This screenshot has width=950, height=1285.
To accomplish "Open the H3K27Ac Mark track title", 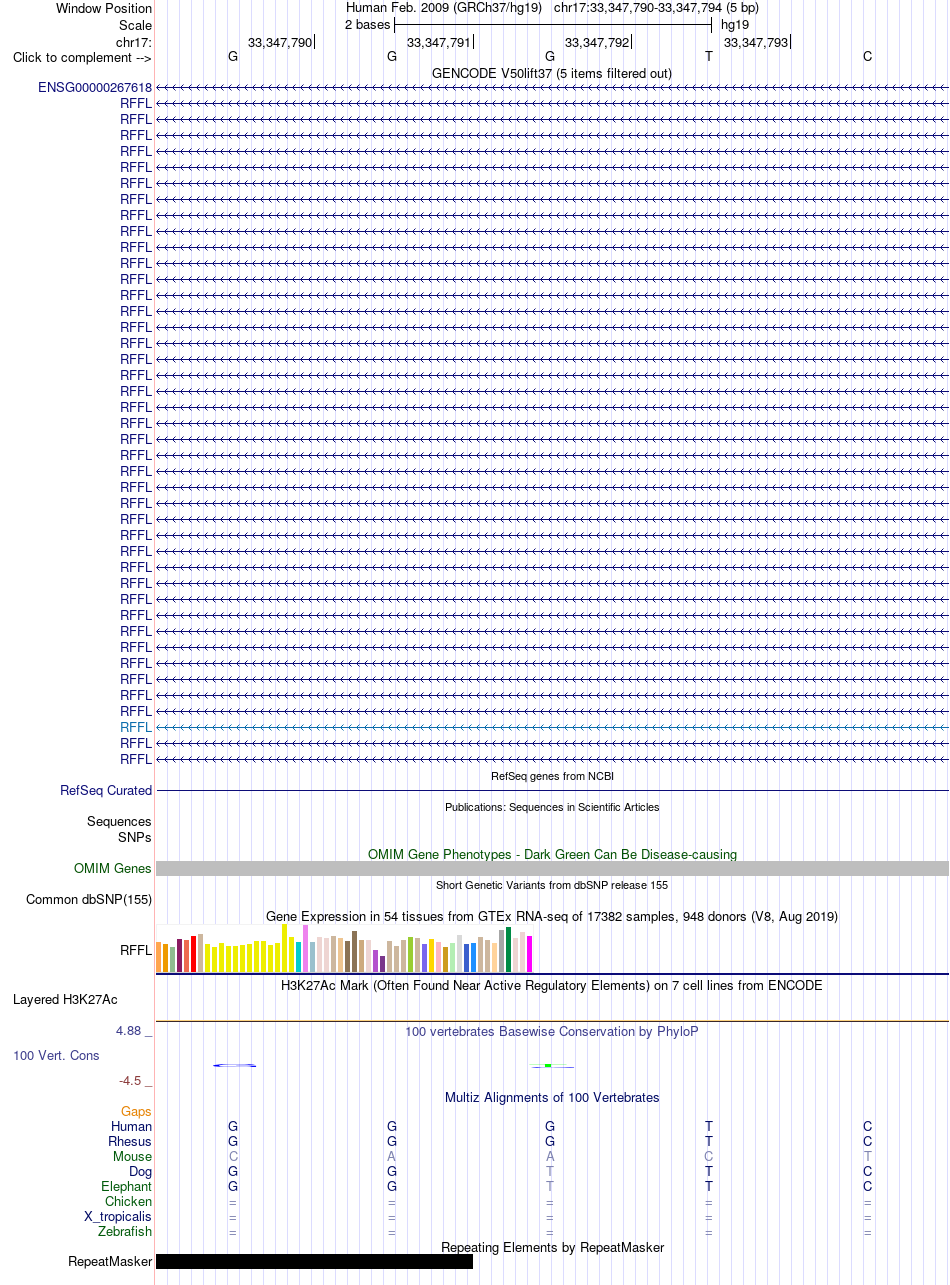I will (x=552, y=985).
